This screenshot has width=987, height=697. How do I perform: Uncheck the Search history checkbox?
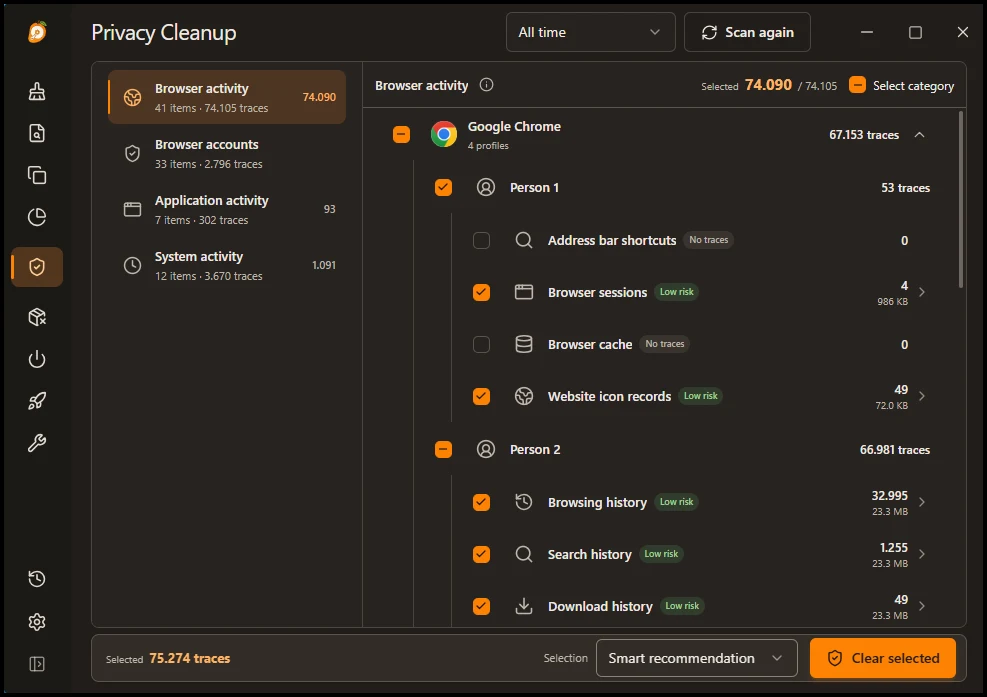482,554
